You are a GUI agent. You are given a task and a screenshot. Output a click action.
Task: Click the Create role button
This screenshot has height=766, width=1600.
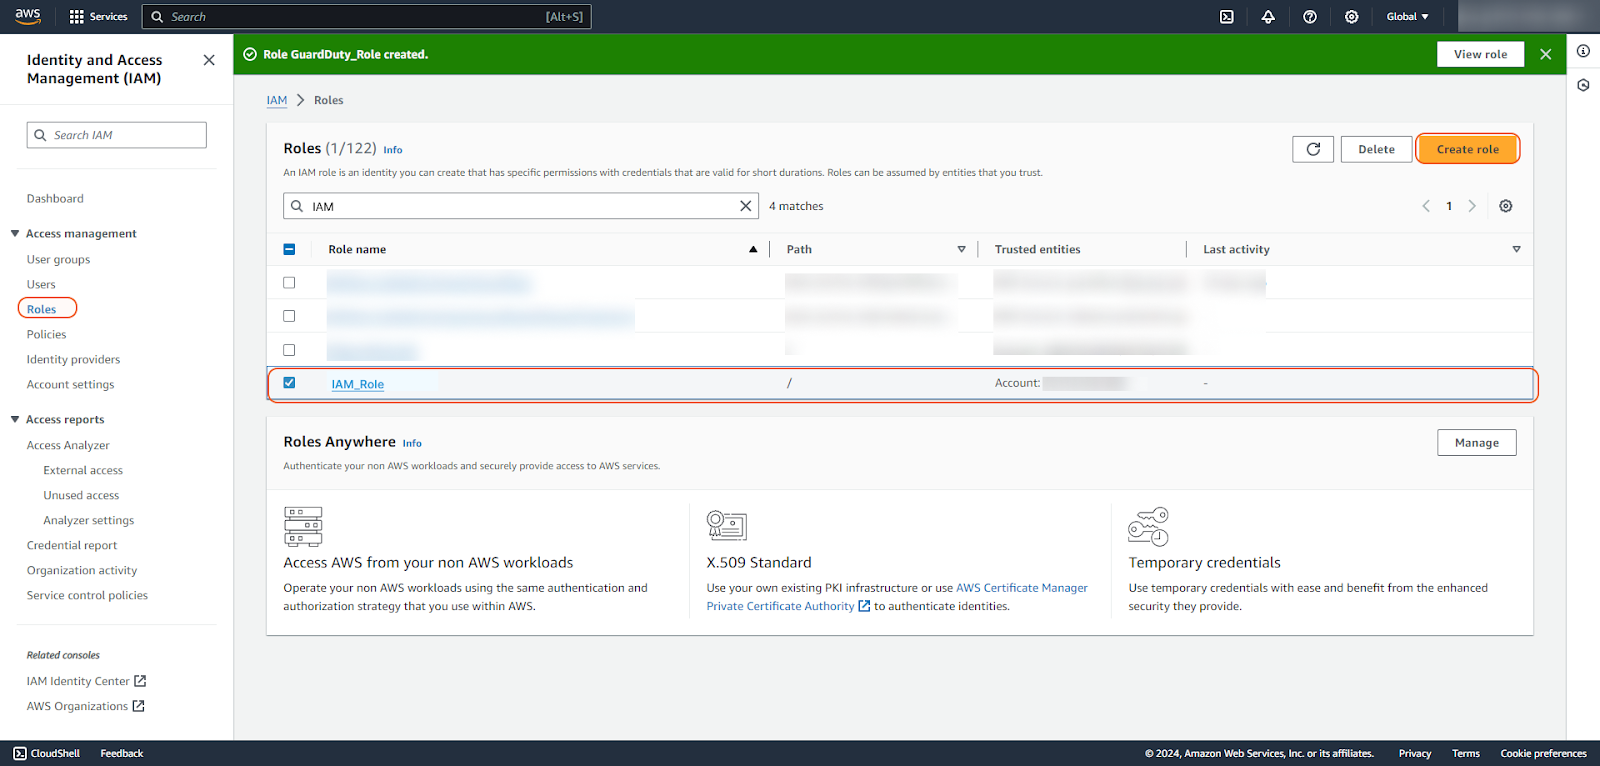1467,149
